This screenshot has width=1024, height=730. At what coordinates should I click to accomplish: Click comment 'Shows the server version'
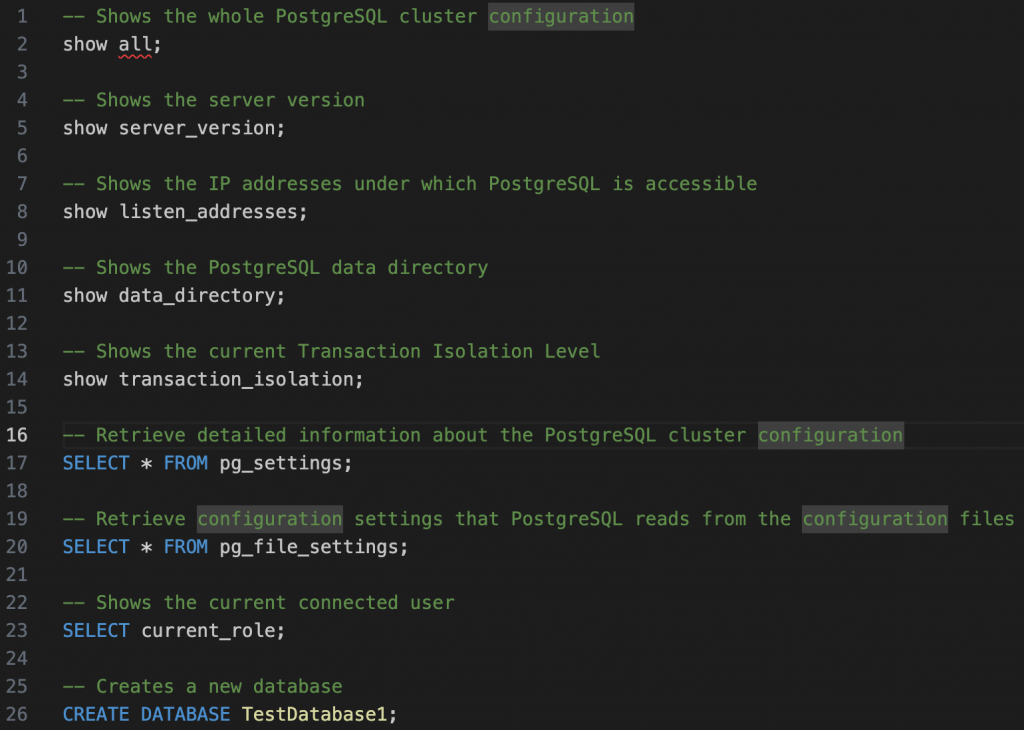pyautogui.click(x=214, y=100)
